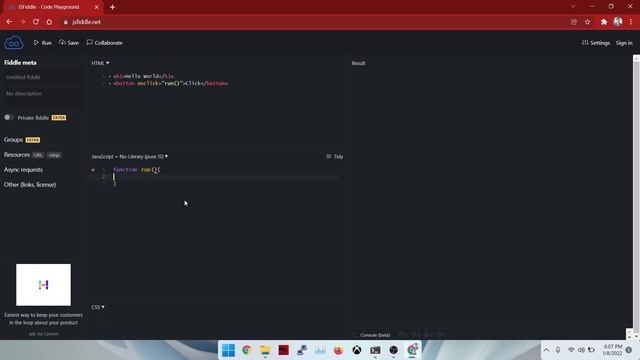Viewport: 640px width, 360px height.
Task: Tidy the JavaScript code
Action: point(335,156)
